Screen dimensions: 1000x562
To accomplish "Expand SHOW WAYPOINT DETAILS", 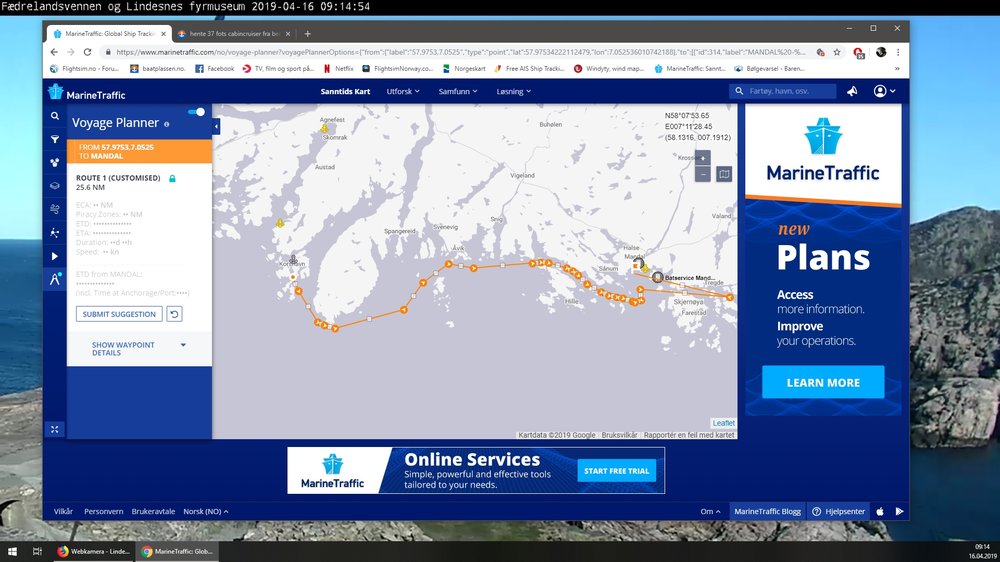I will coord(139,348).
